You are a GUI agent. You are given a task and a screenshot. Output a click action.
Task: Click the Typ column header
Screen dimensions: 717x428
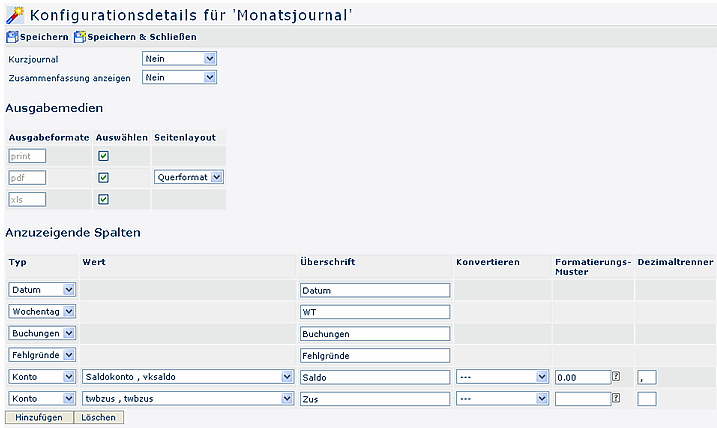pyautogui.click(x=17, y=262)
